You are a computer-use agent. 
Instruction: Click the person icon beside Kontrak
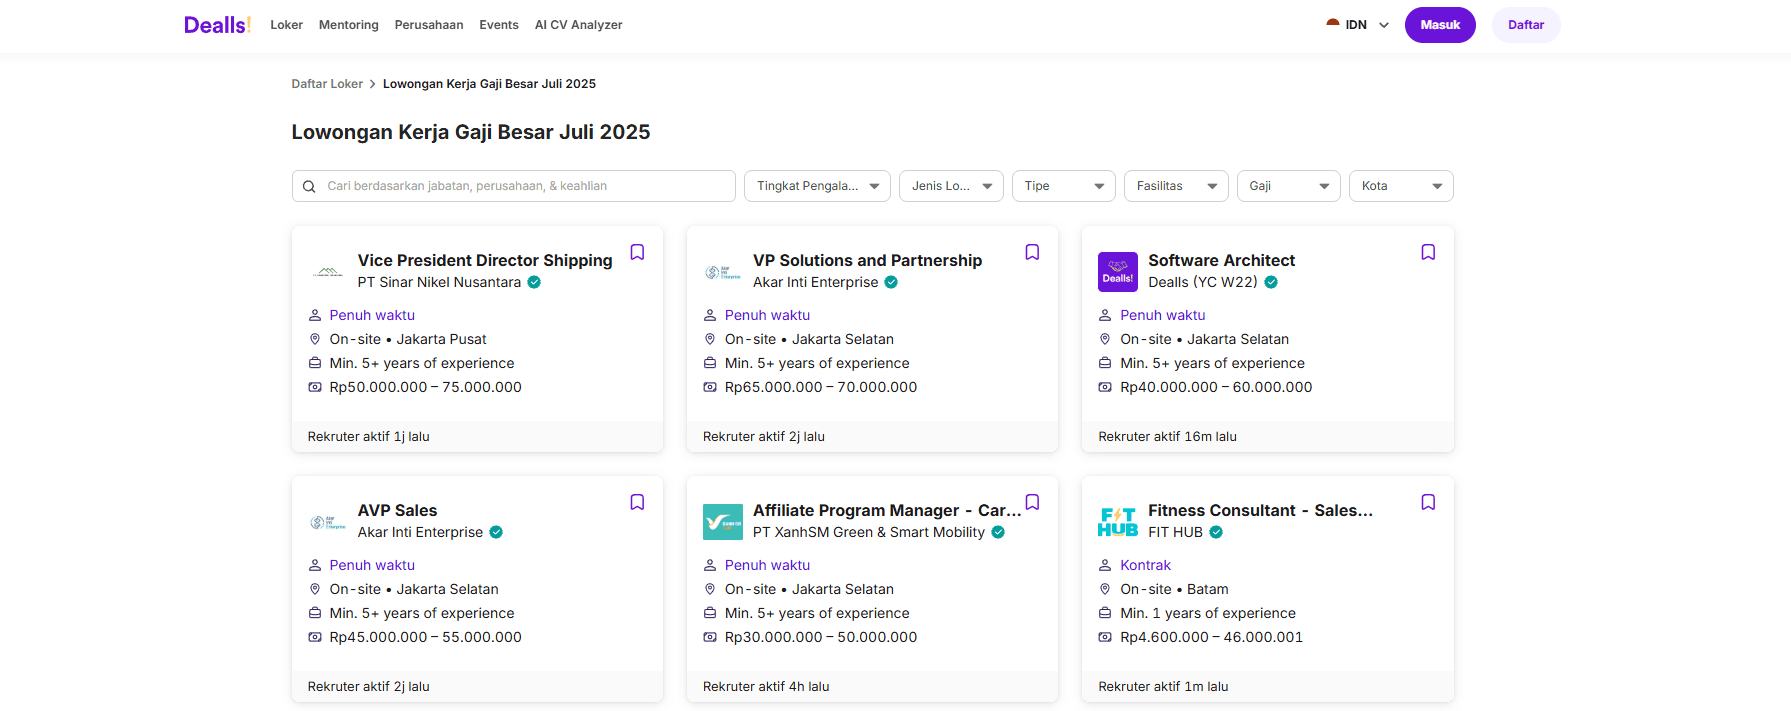1105,565
